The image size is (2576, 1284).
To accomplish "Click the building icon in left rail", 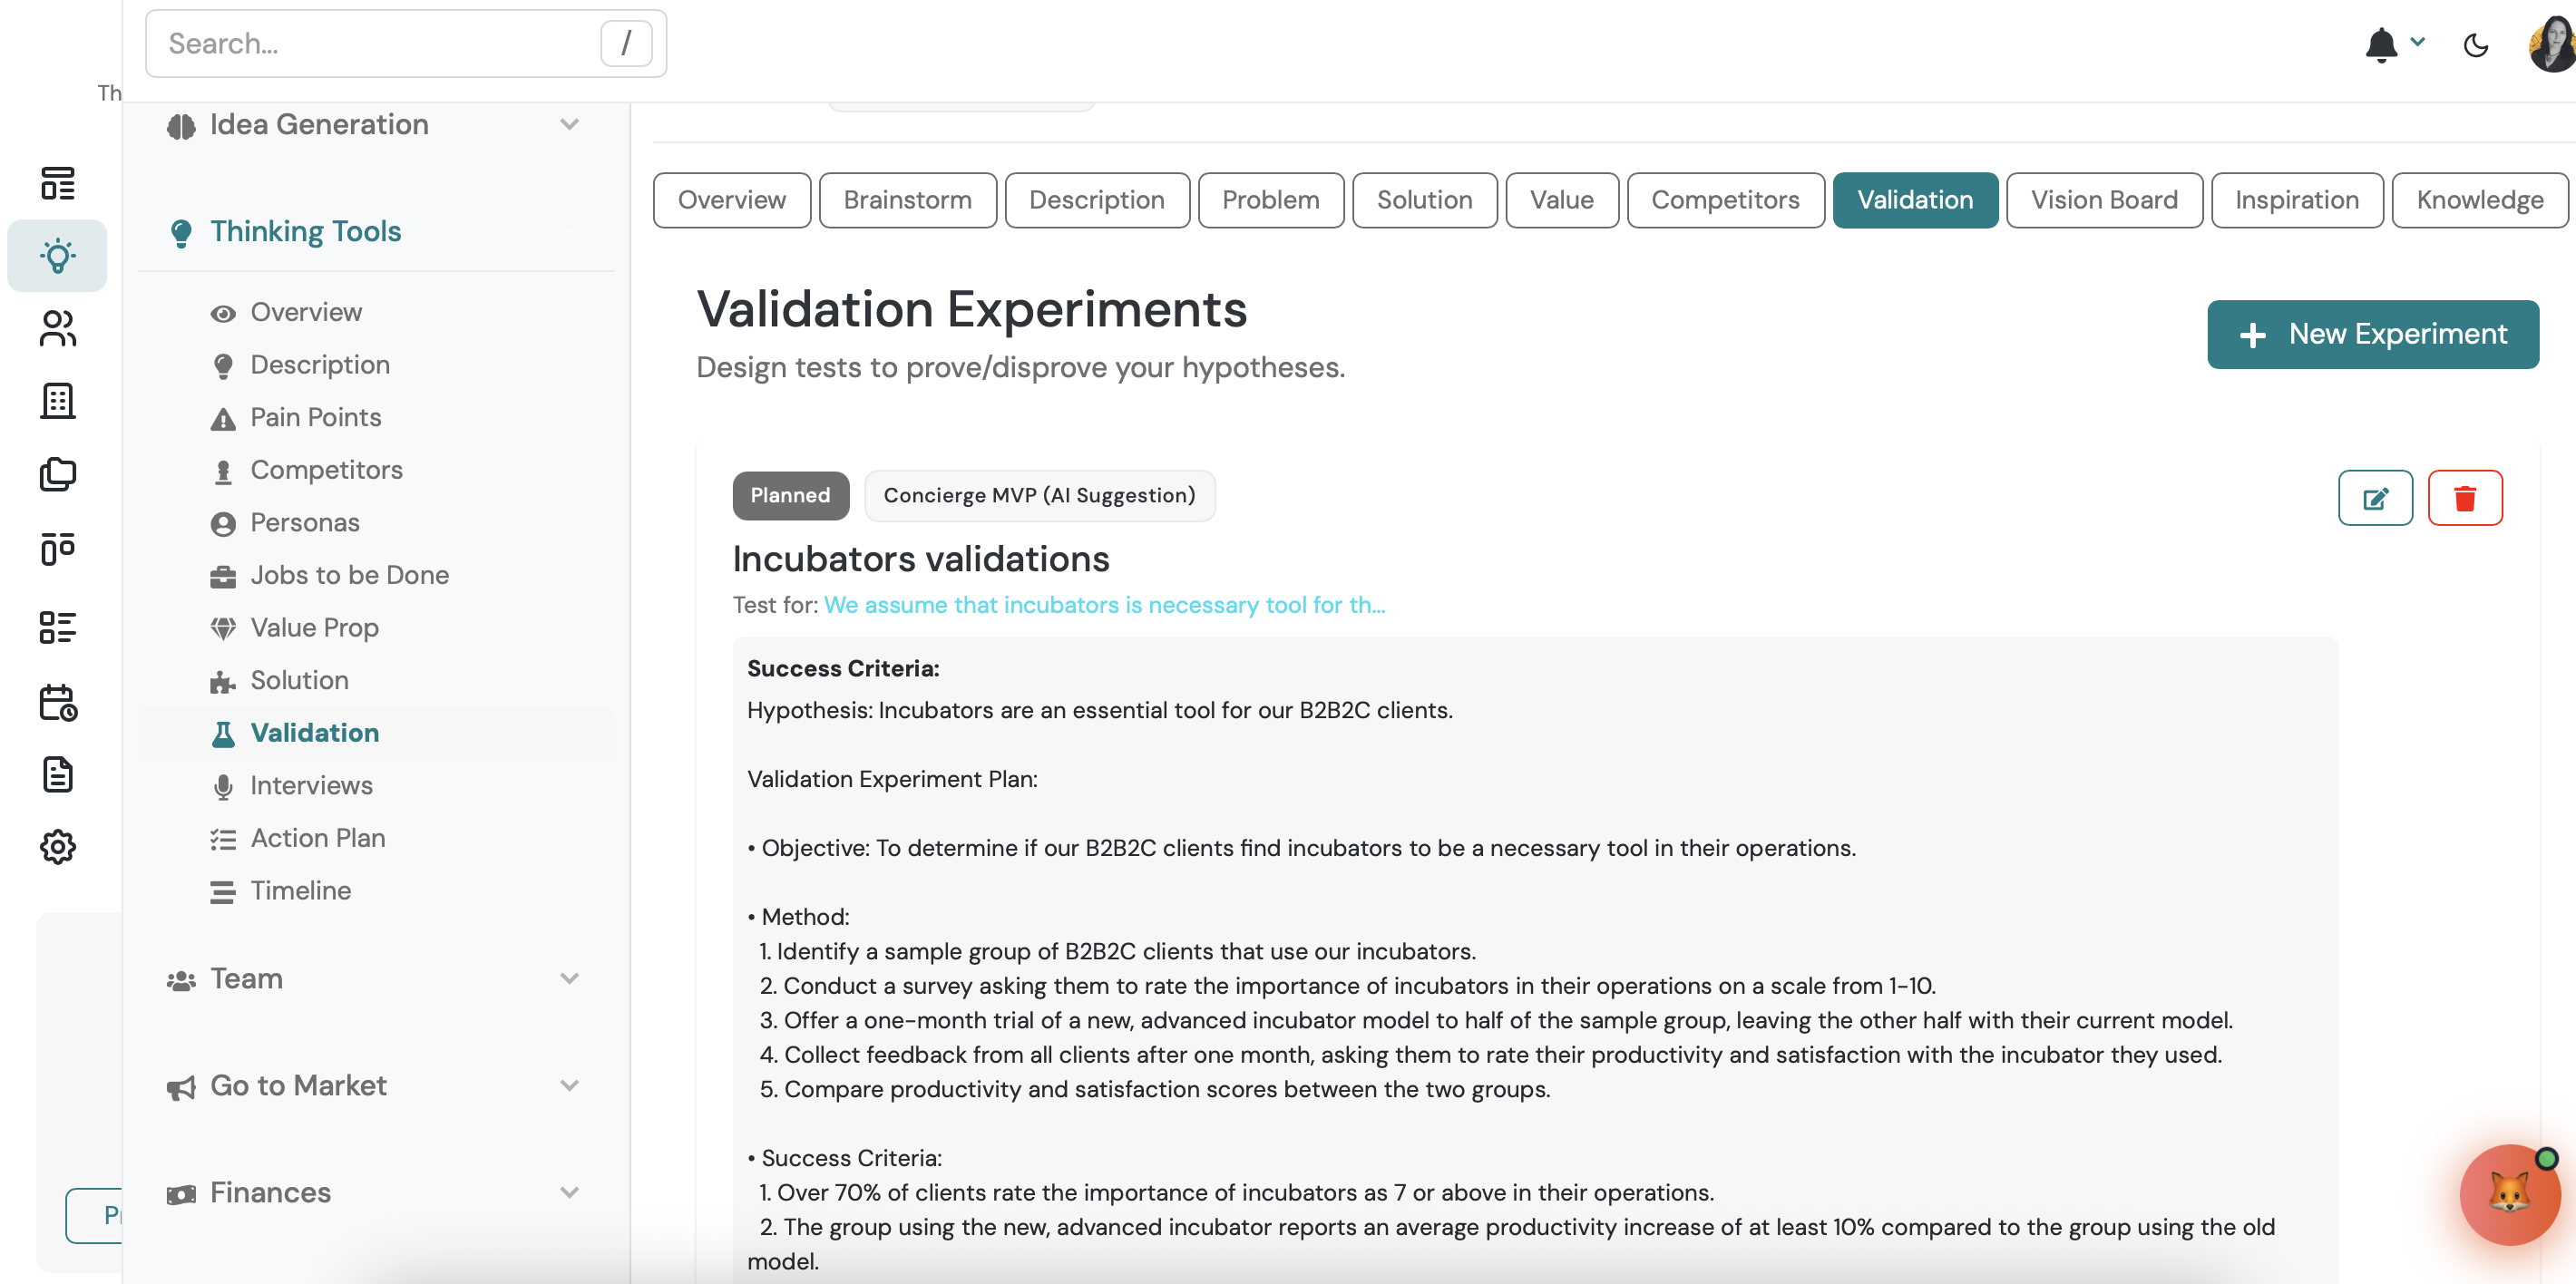I will point(57,401).
